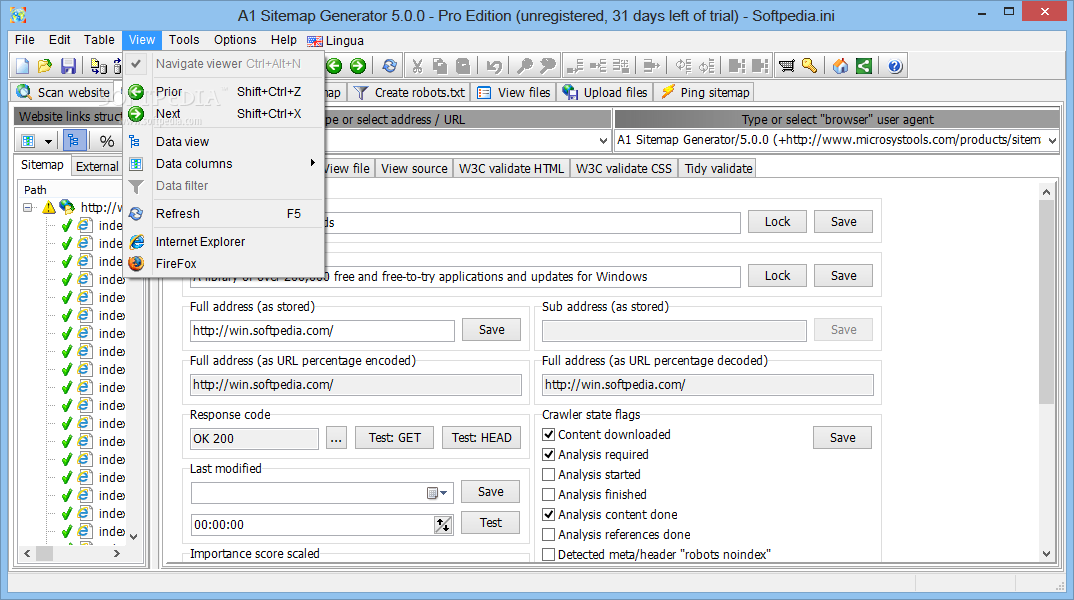Click the time stepper icon beside 00:00:00
This screenshot has width=1074, height=600.
(443, 525)
